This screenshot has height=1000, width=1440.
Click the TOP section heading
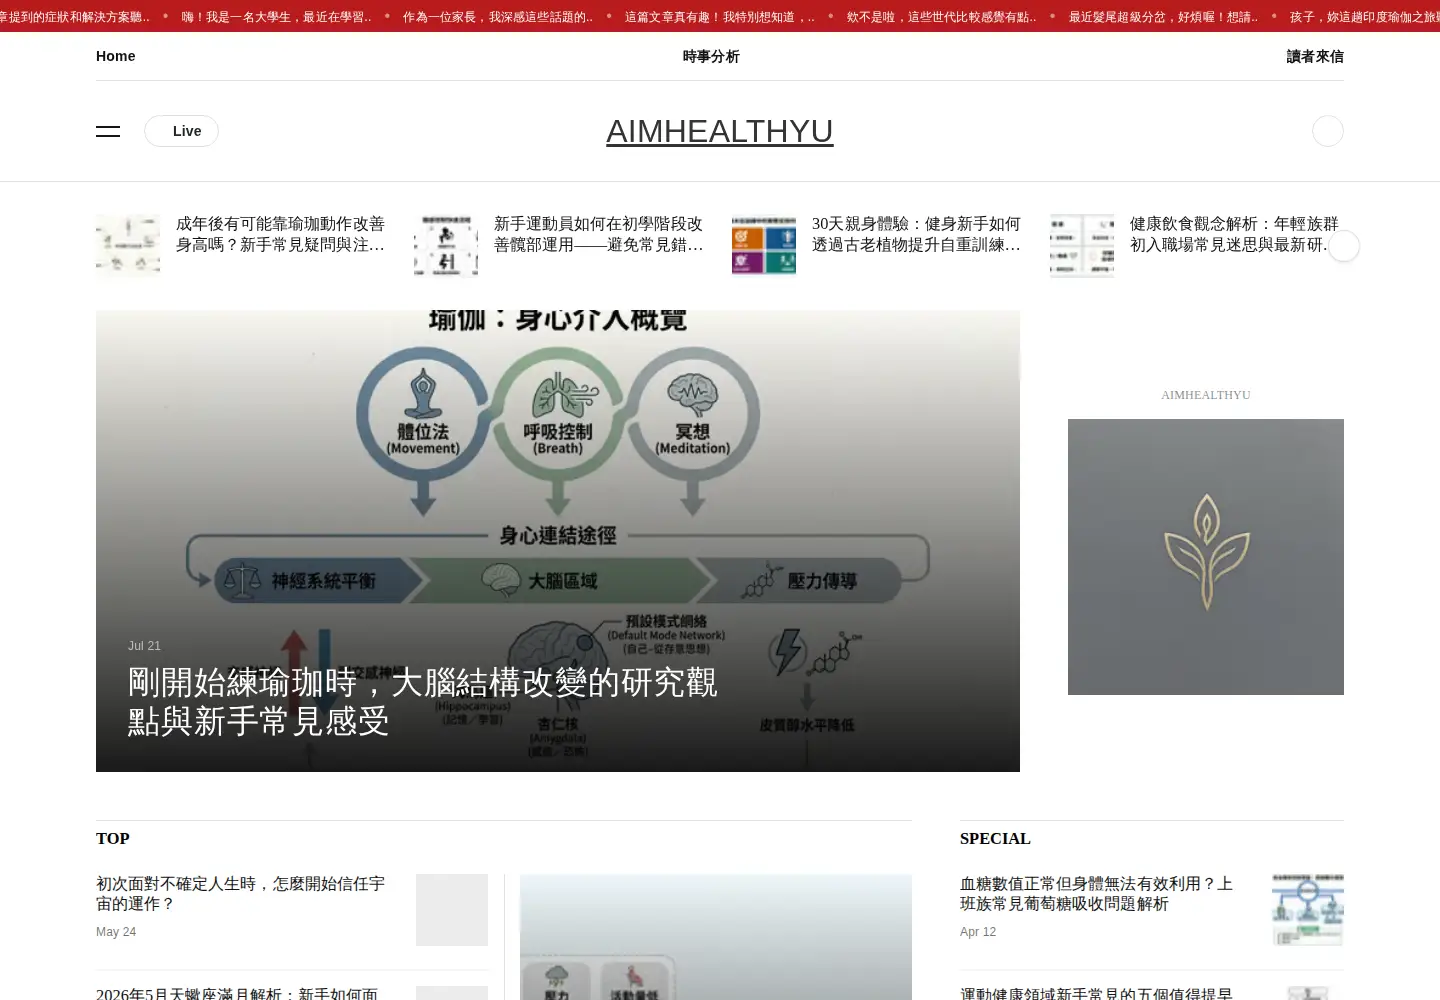[113, 839]
